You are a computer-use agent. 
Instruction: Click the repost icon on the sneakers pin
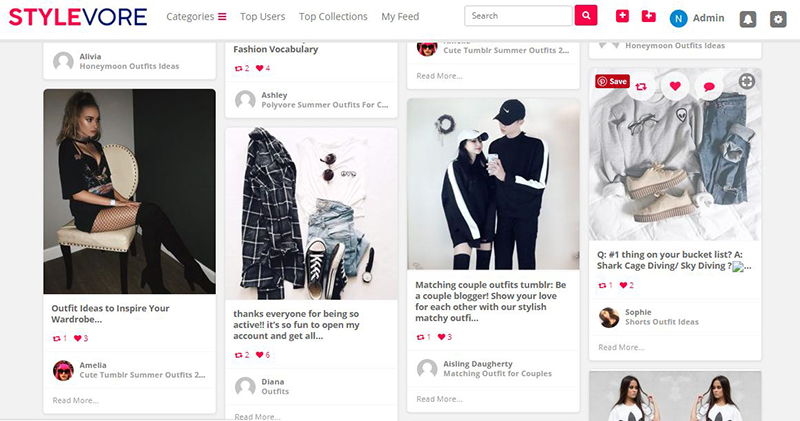641,86
